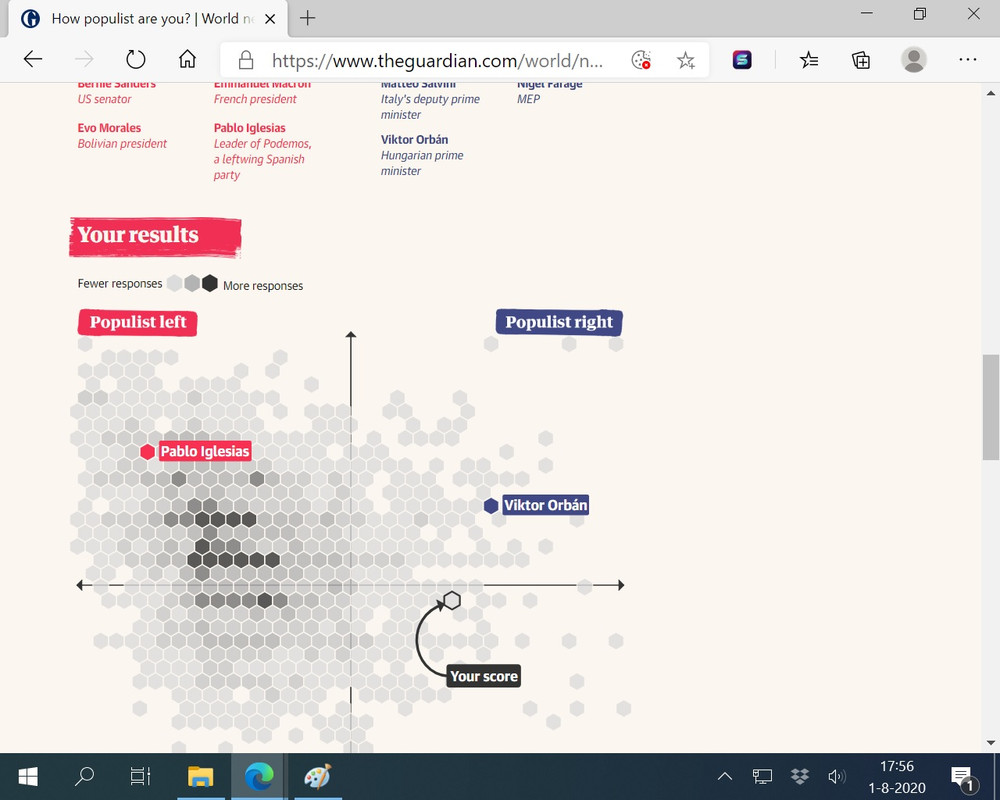The image size is (1000, 800).
Task: Open the notification center
Action: click(964, 778)
